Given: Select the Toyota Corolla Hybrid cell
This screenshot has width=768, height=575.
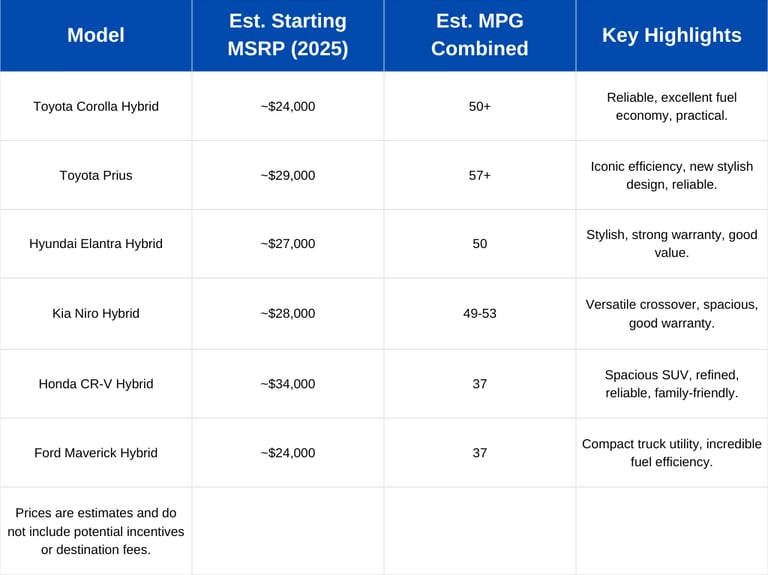Looking at the screenshot, I should click(x=96, y=106).
